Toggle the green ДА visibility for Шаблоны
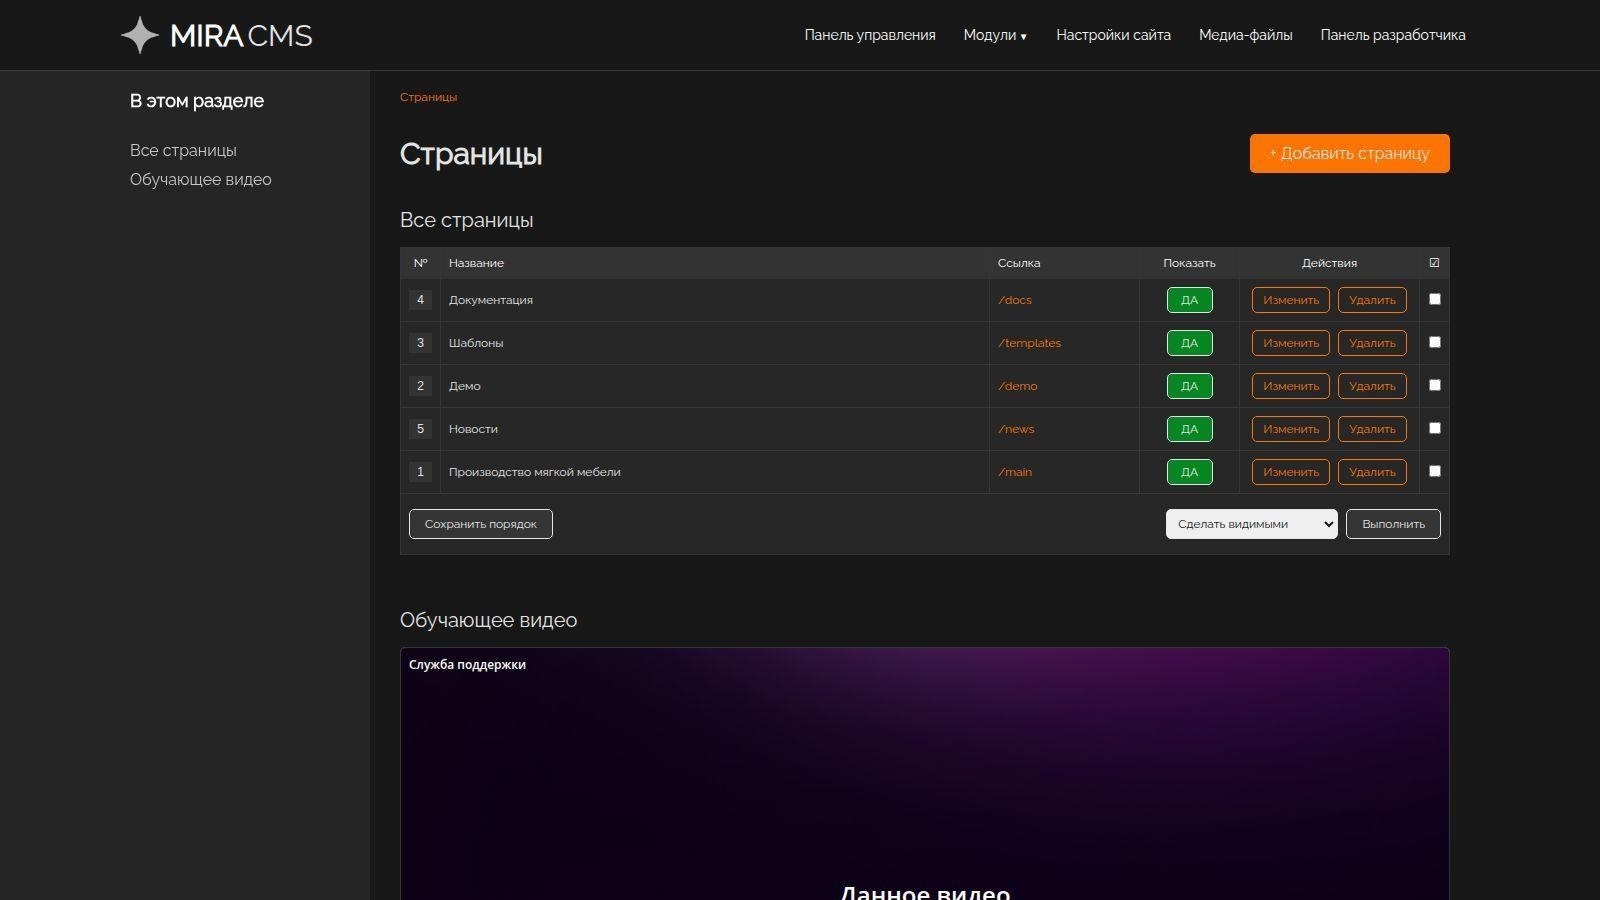 1189,343
